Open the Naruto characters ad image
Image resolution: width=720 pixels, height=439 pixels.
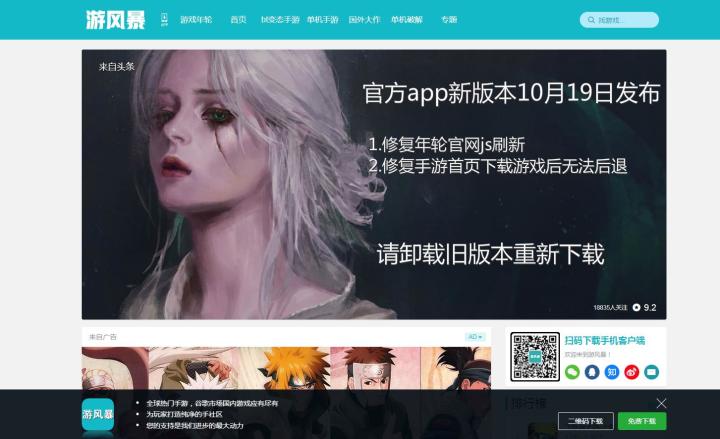(x=286, y=368)
